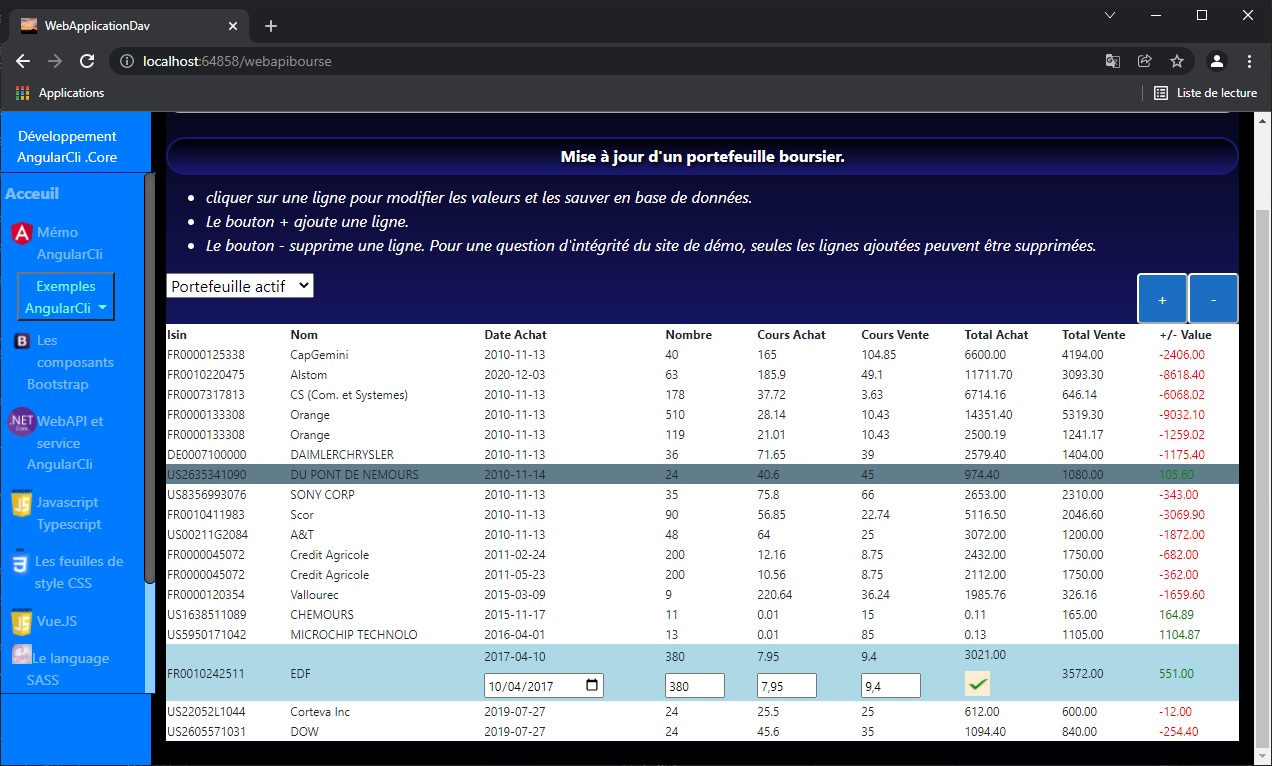Open the calendar picker in date field
1272x766 pixels.
tap(592, 686)
